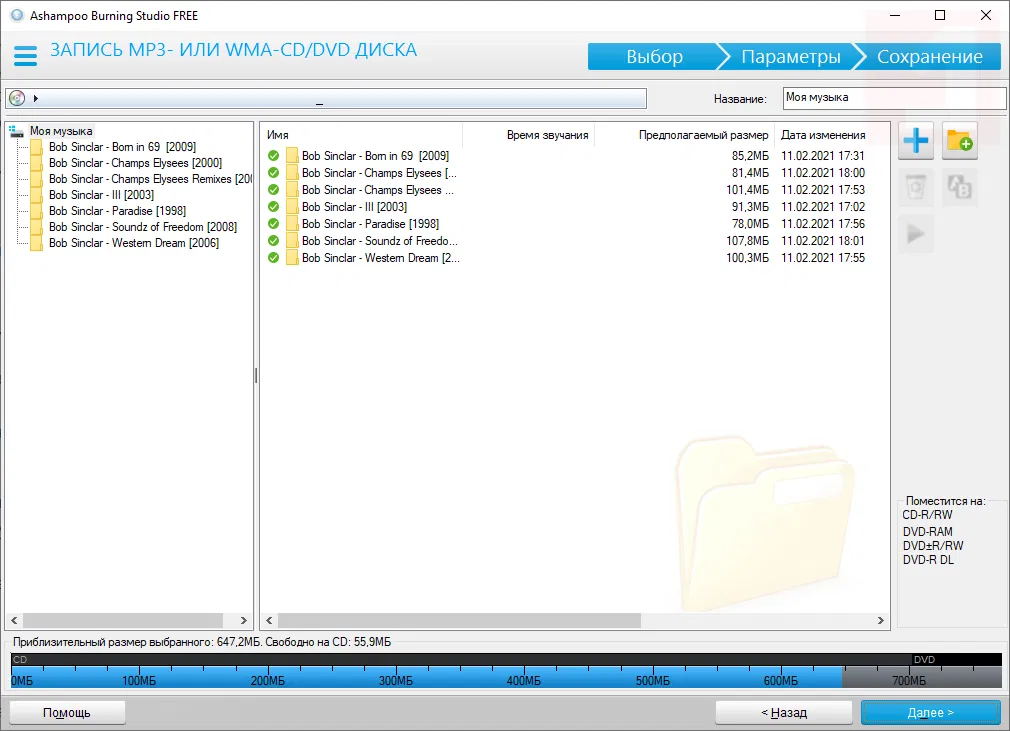
Task: Click the Далее > button
Action: coord(930,712)
